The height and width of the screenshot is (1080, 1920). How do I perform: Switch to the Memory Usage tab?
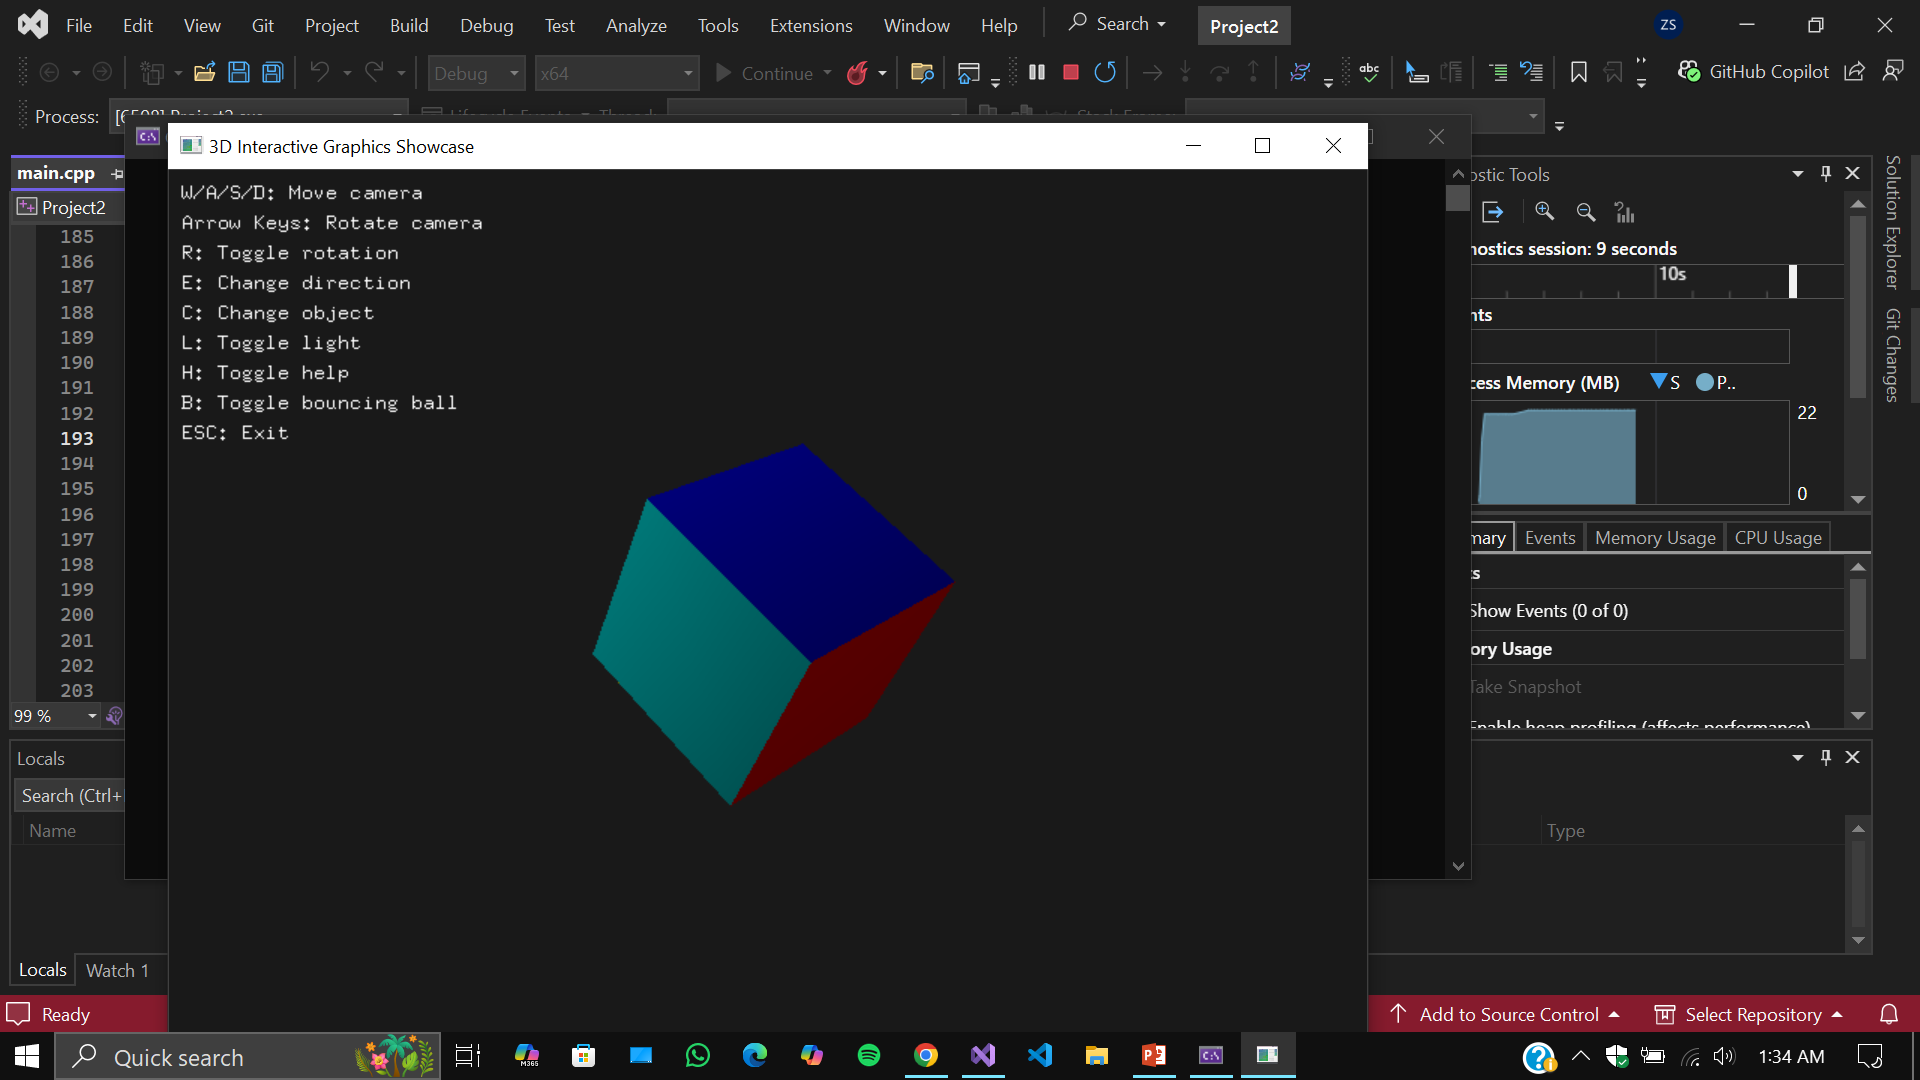(1655, 537)
